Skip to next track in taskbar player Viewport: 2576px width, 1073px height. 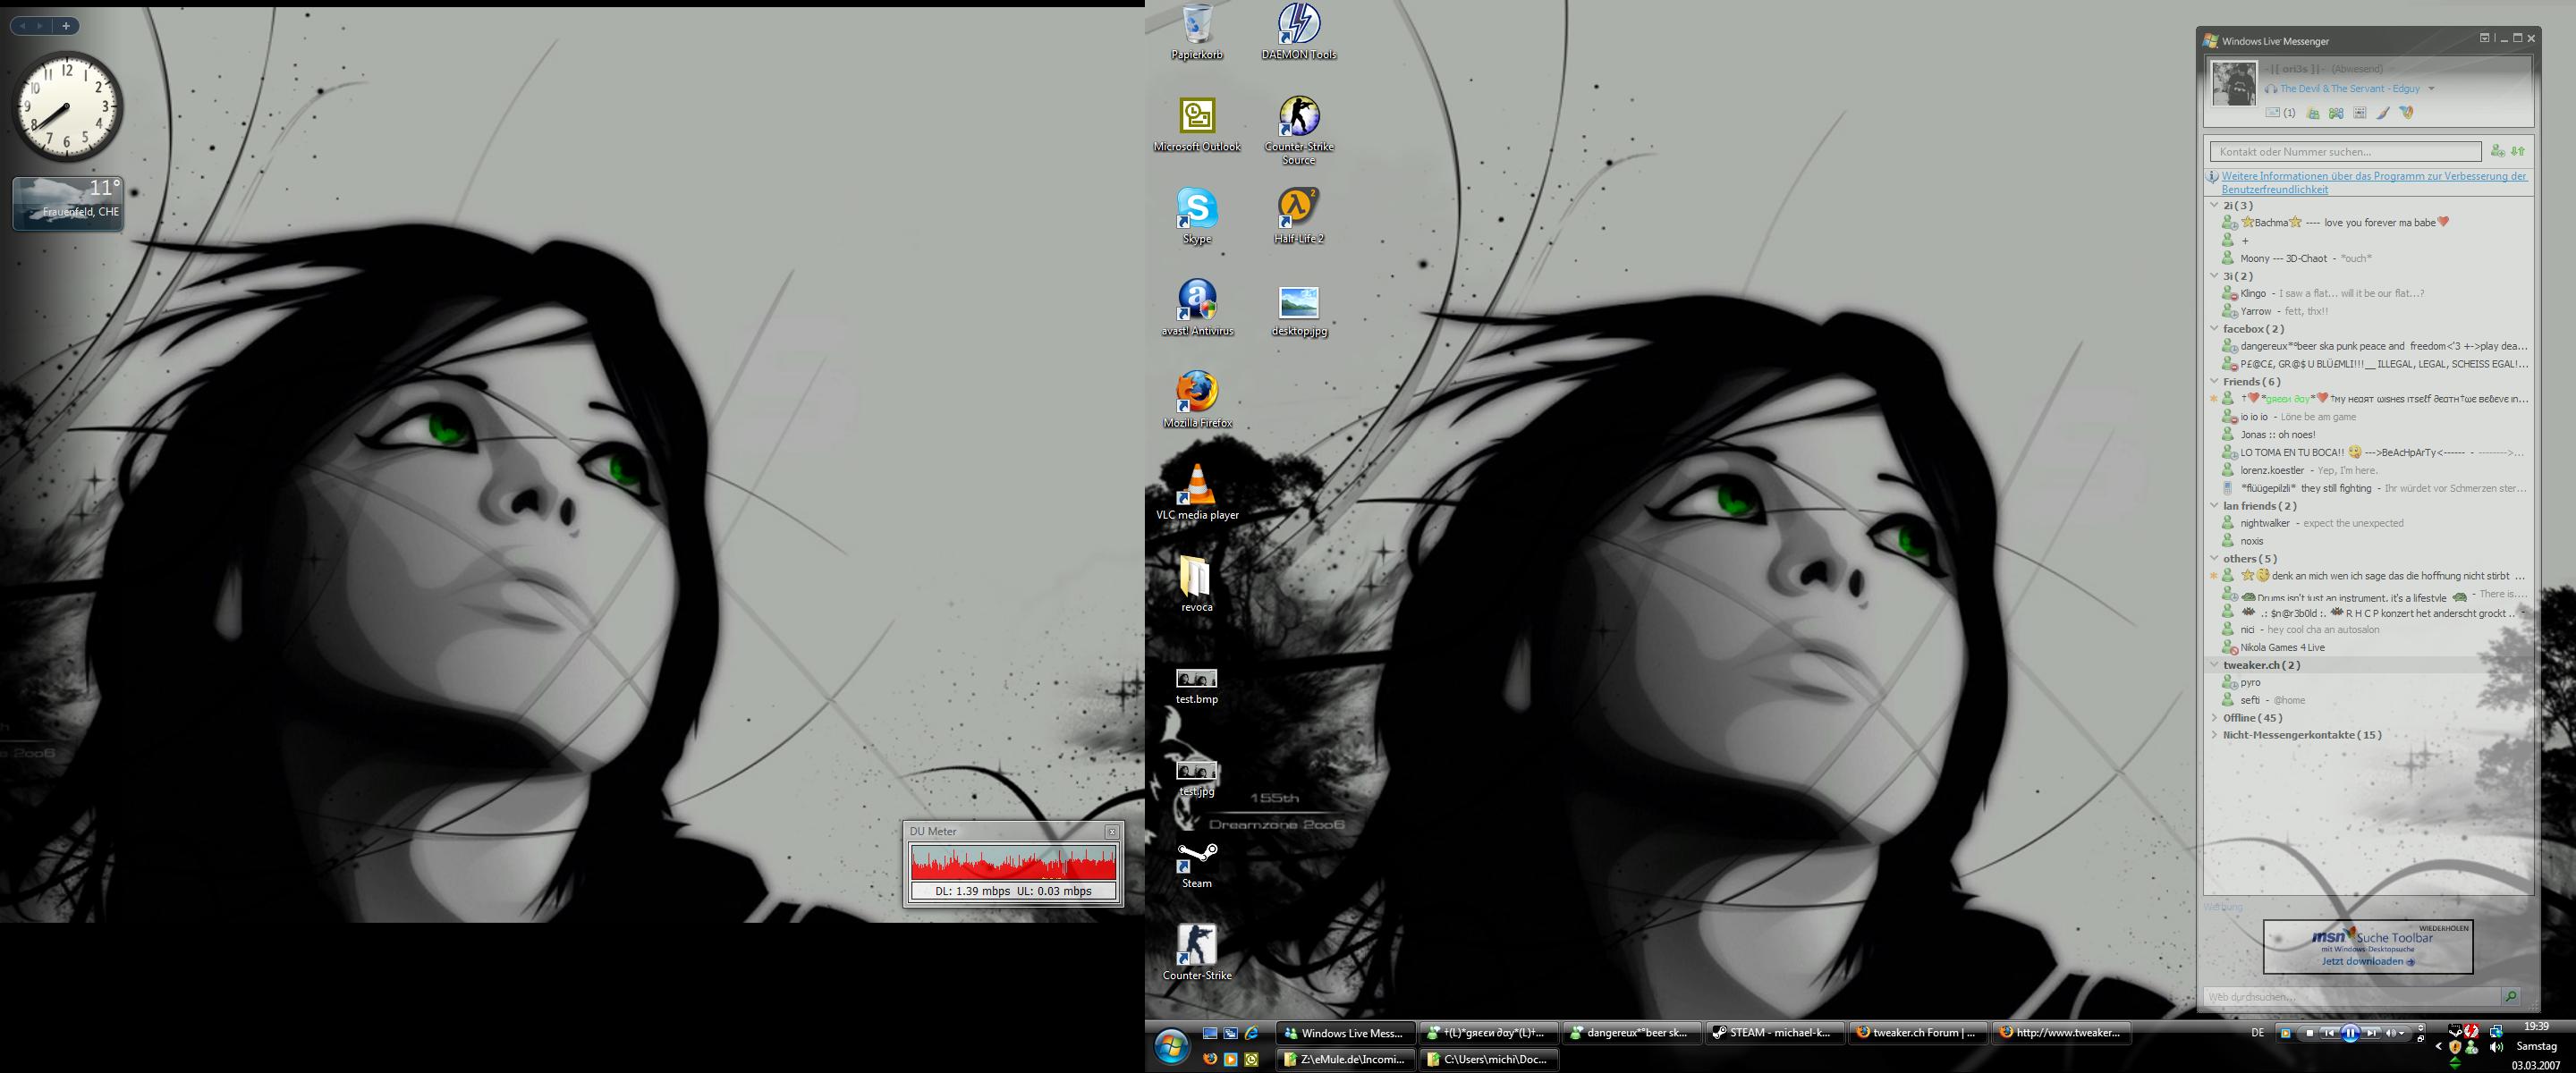(x=2372, y=1033)
